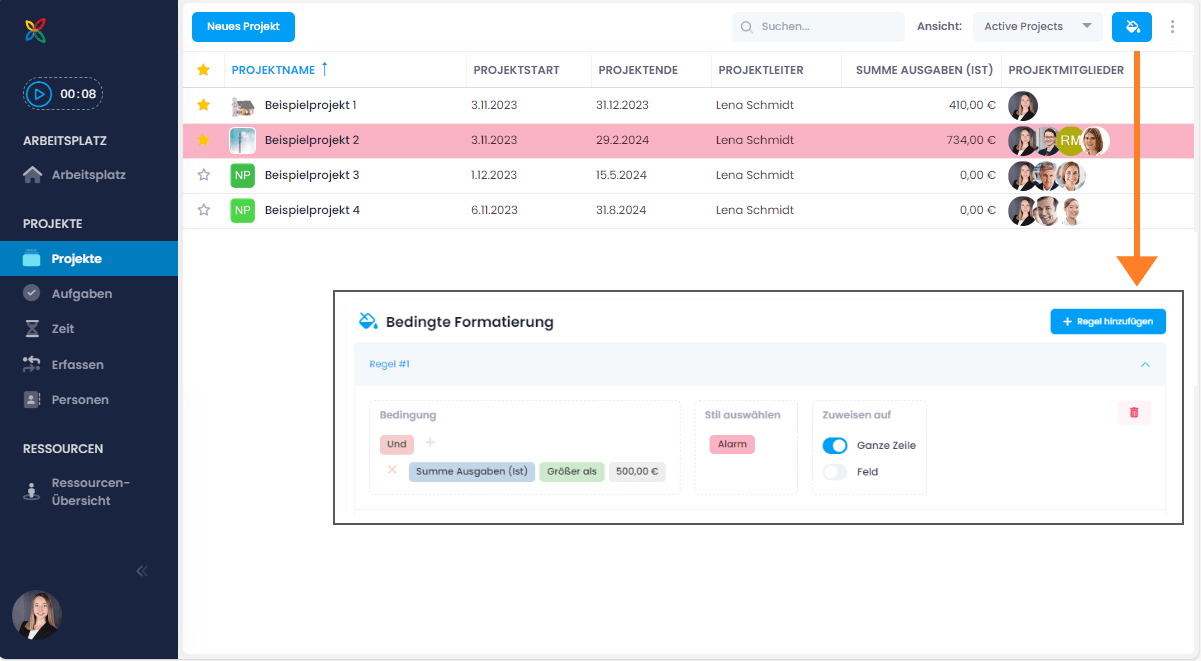Delete Regel #1 with the trash icon
Viewport: 1201px width, 661px height.
[1134, 413]
